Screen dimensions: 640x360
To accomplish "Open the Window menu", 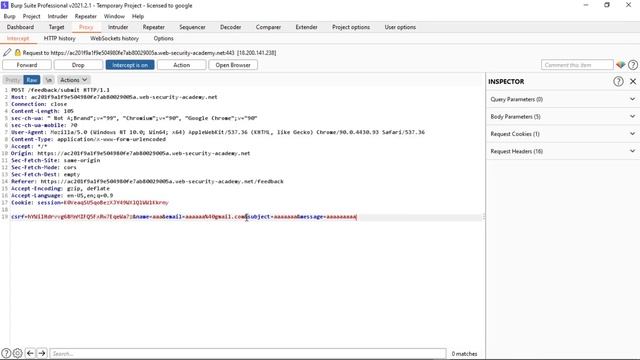I will pyautogui.click(x=114, y=16).
